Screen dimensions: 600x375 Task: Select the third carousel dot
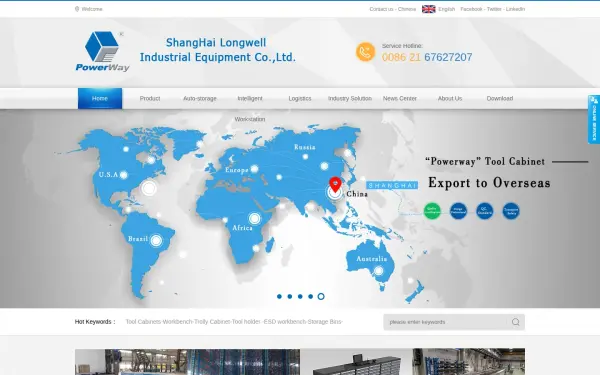[x=300, y=297]
